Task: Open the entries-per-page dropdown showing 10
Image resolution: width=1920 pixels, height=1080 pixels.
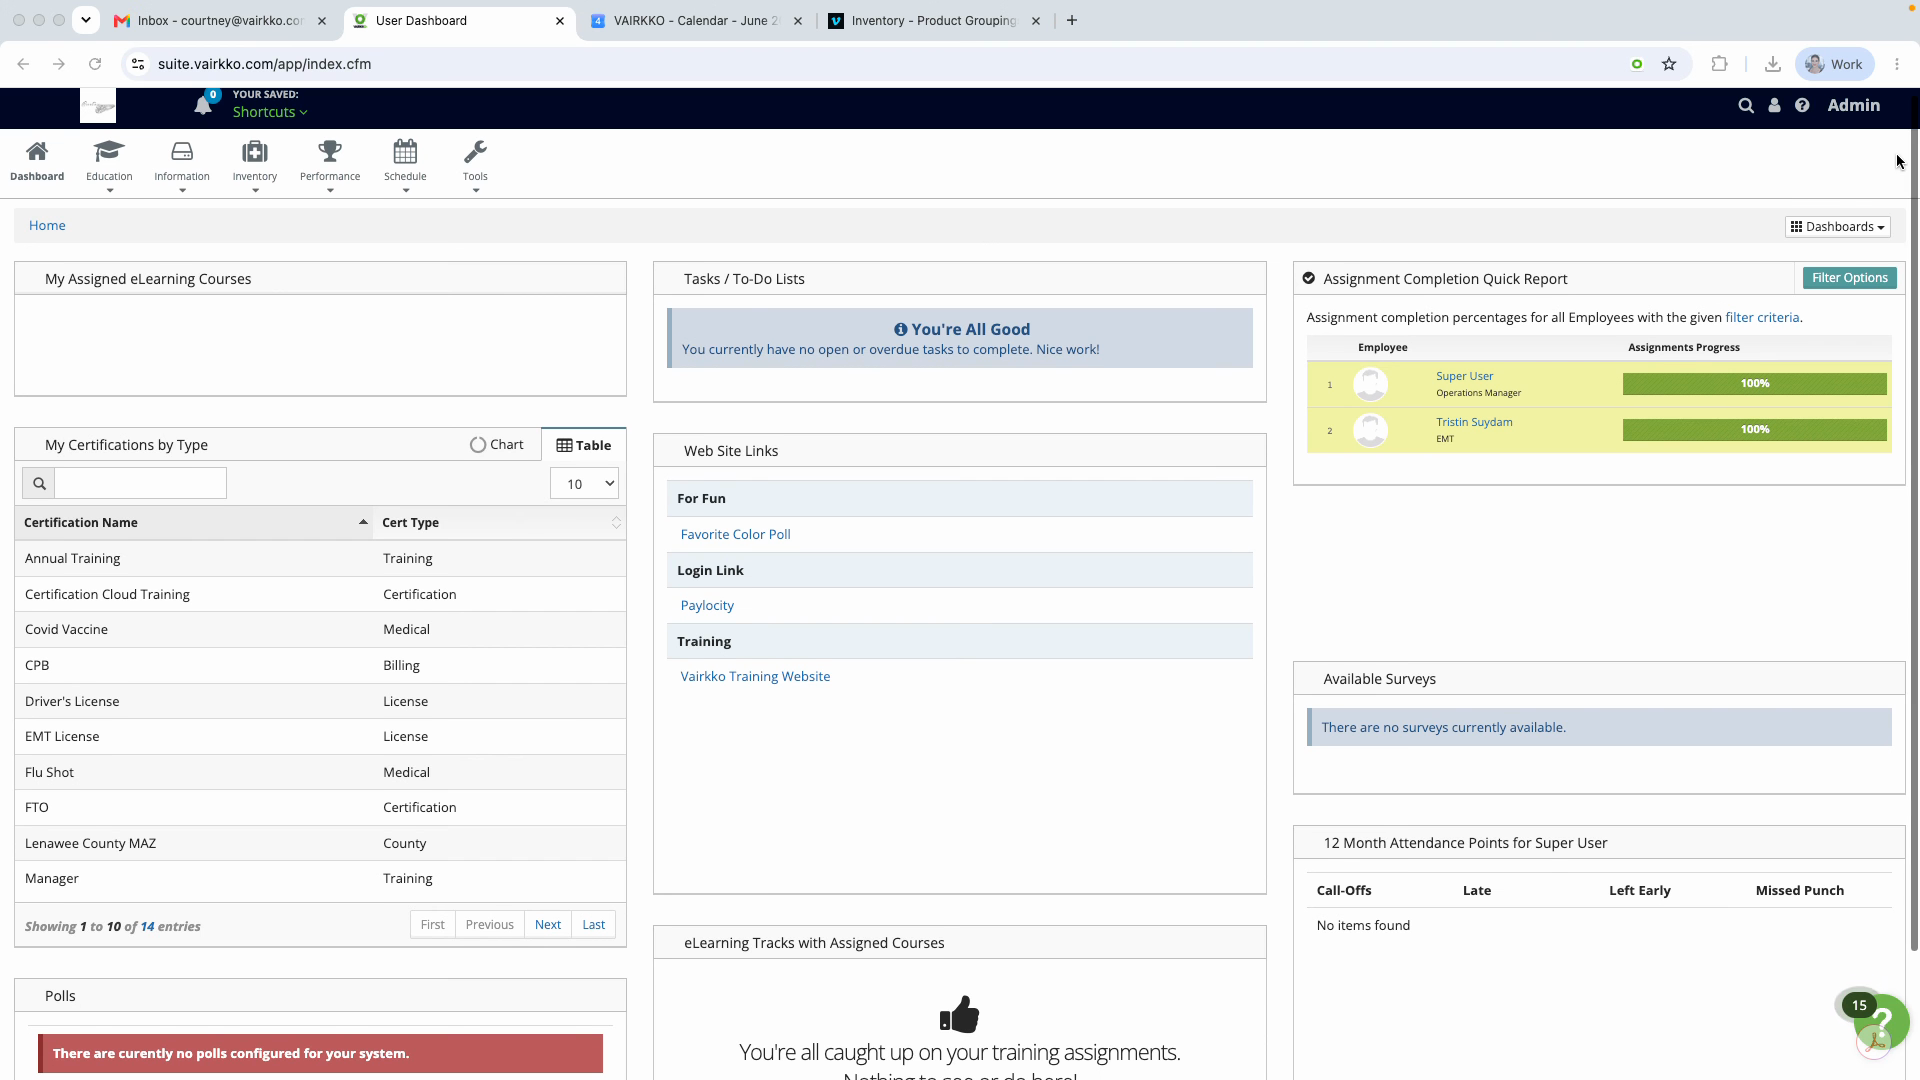Action: pyautogui.click(x=584, y=484)
